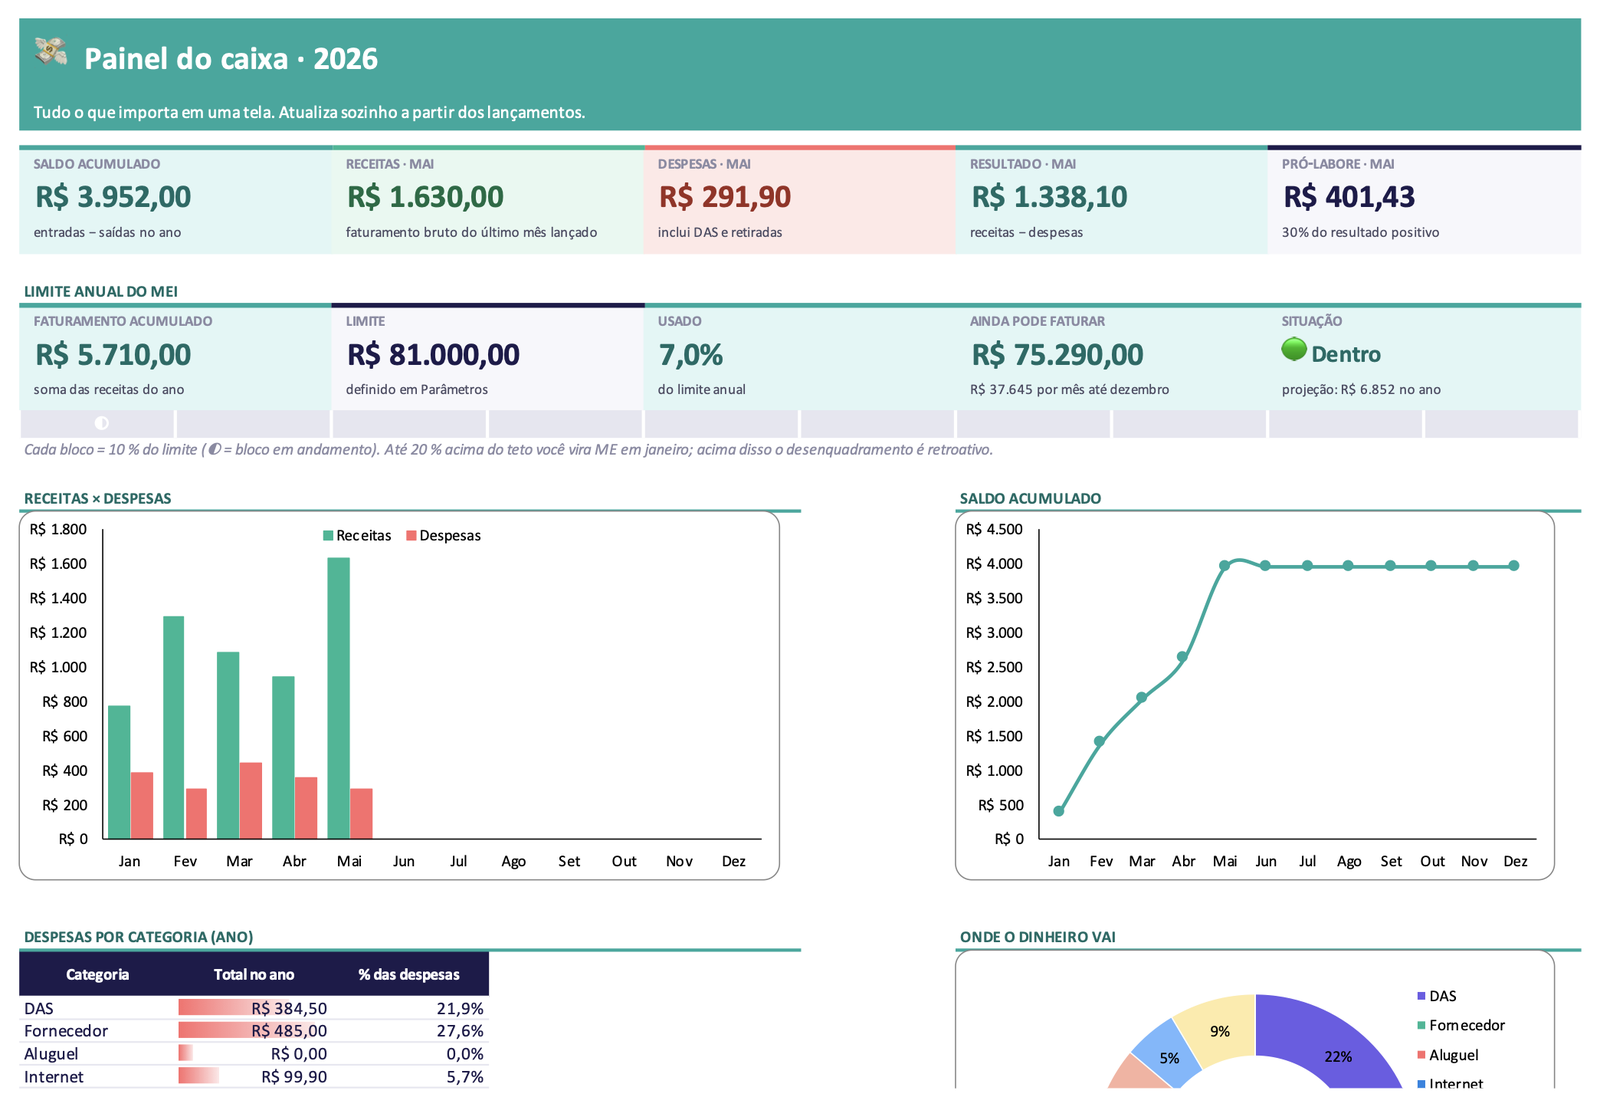Screen dimensions: 1600x1107
Task: Select the DAS total cell R$ 384,50
Action: pos(254,1008)
